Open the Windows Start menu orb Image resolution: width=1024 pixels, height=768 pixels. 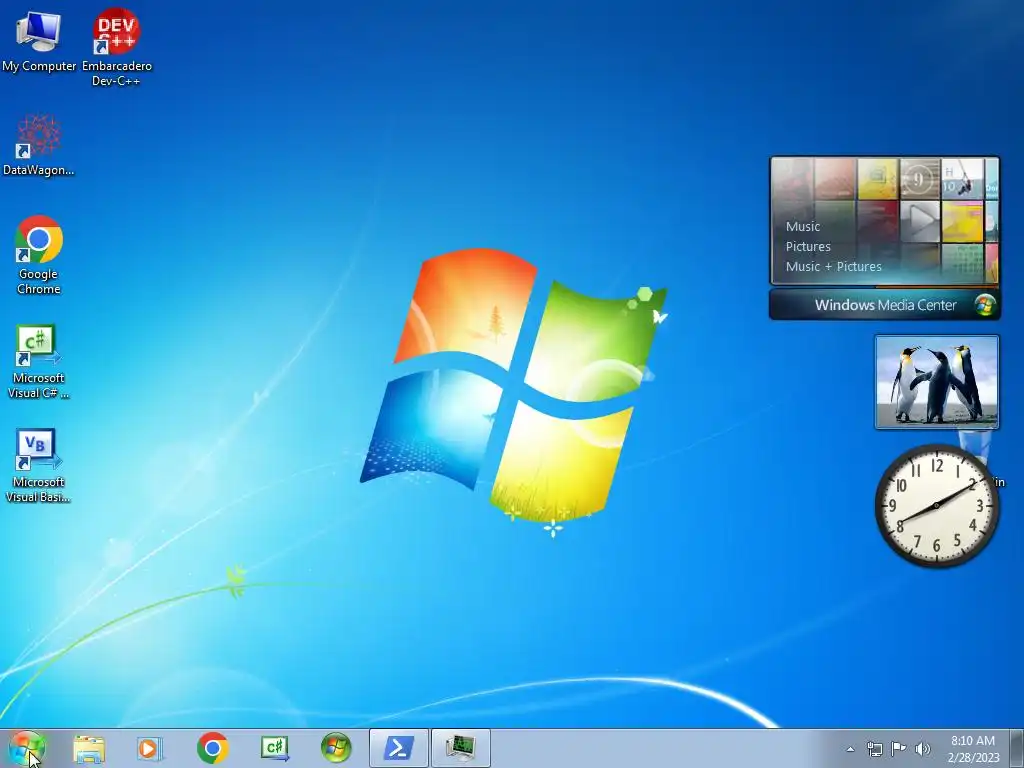[x=27, y=748]
